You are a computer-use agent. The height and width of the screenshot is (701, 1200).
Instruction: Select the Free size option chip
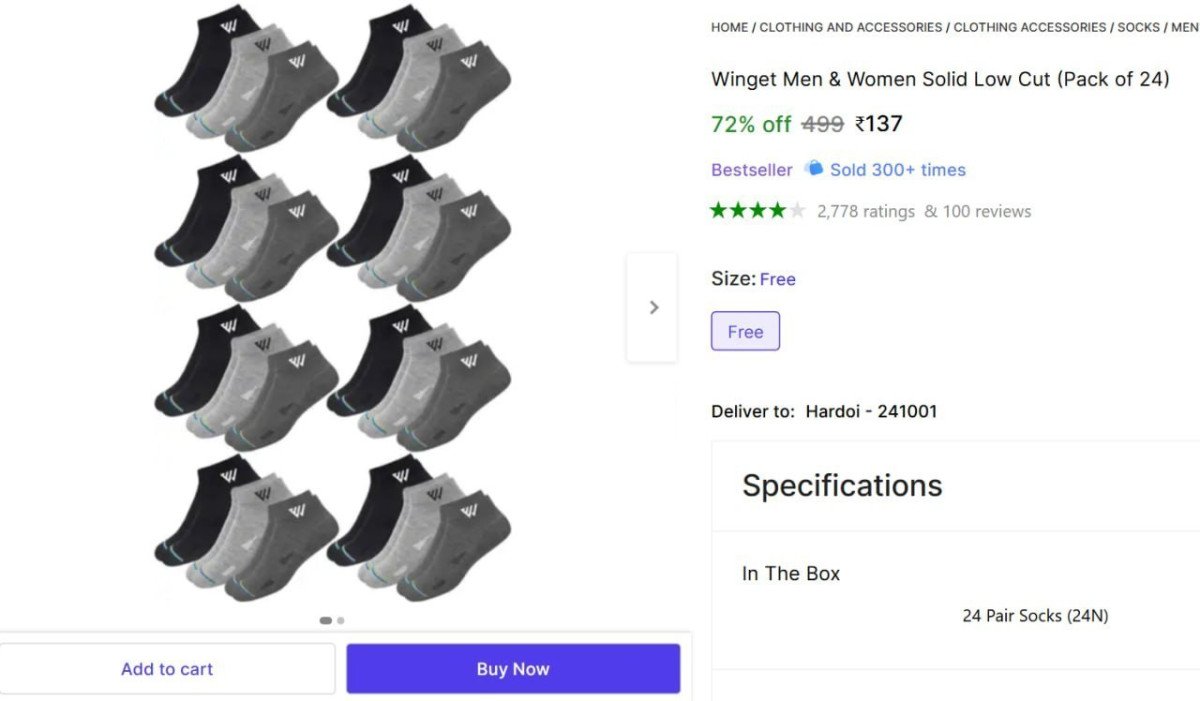tap(745, 331)
